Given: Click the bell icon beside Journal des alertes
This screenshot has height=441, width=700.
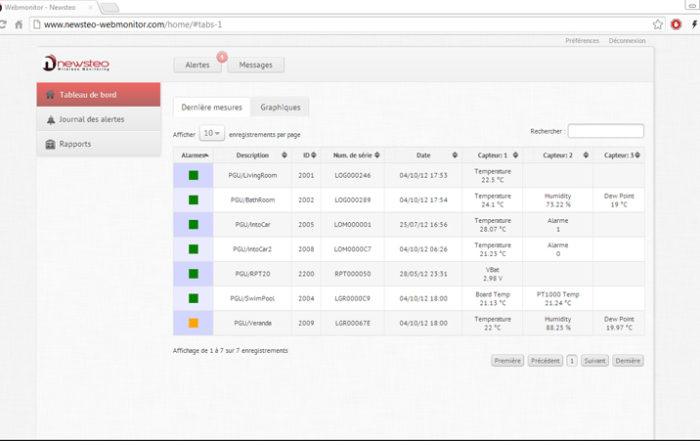Looking at the screenshot, I should tap(51, 120).
